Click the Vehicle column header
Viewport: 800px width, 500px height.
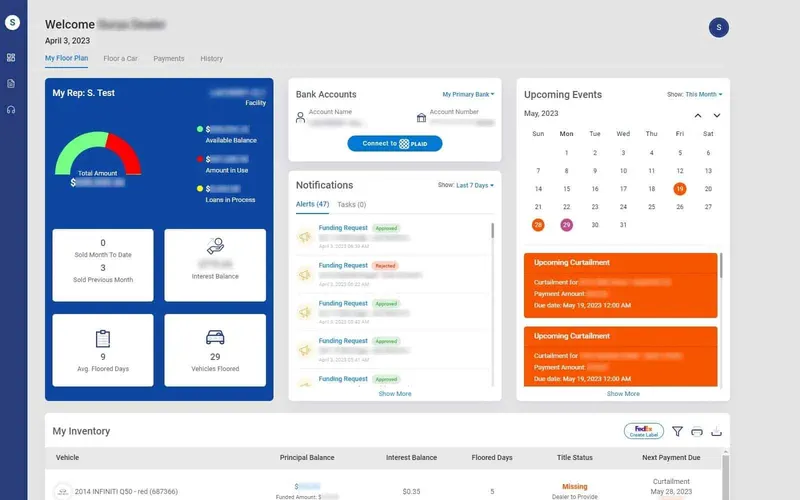[x=67, y=458]
